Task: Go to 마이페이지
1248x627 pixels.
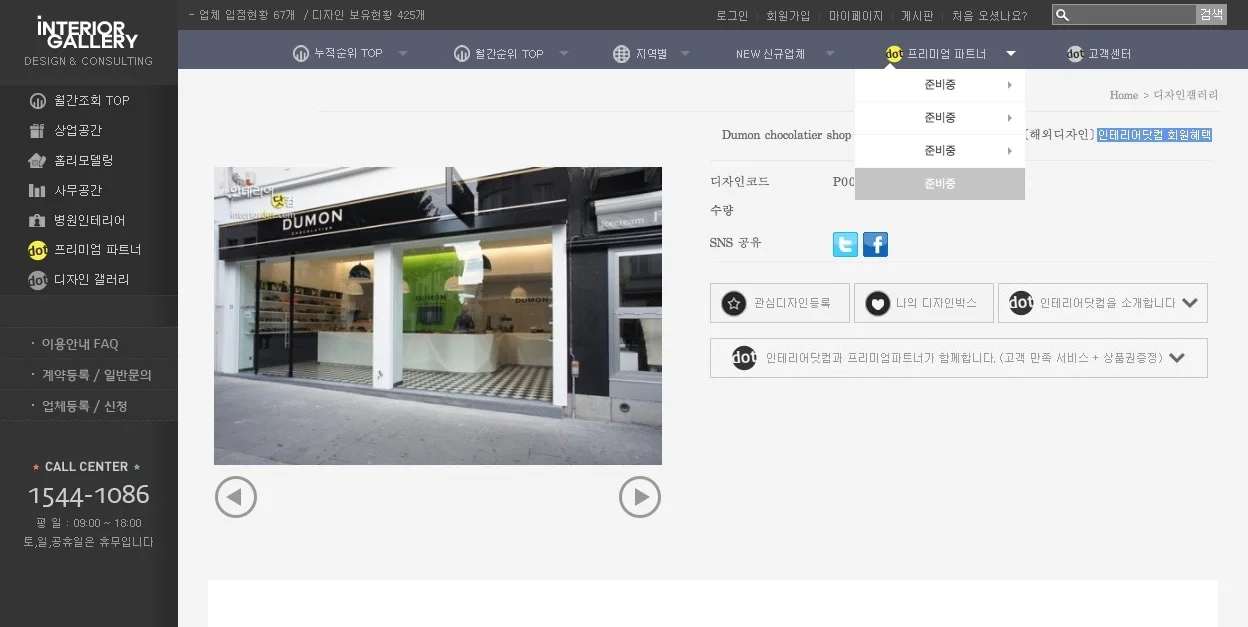Action: click(x=856, y=16)
